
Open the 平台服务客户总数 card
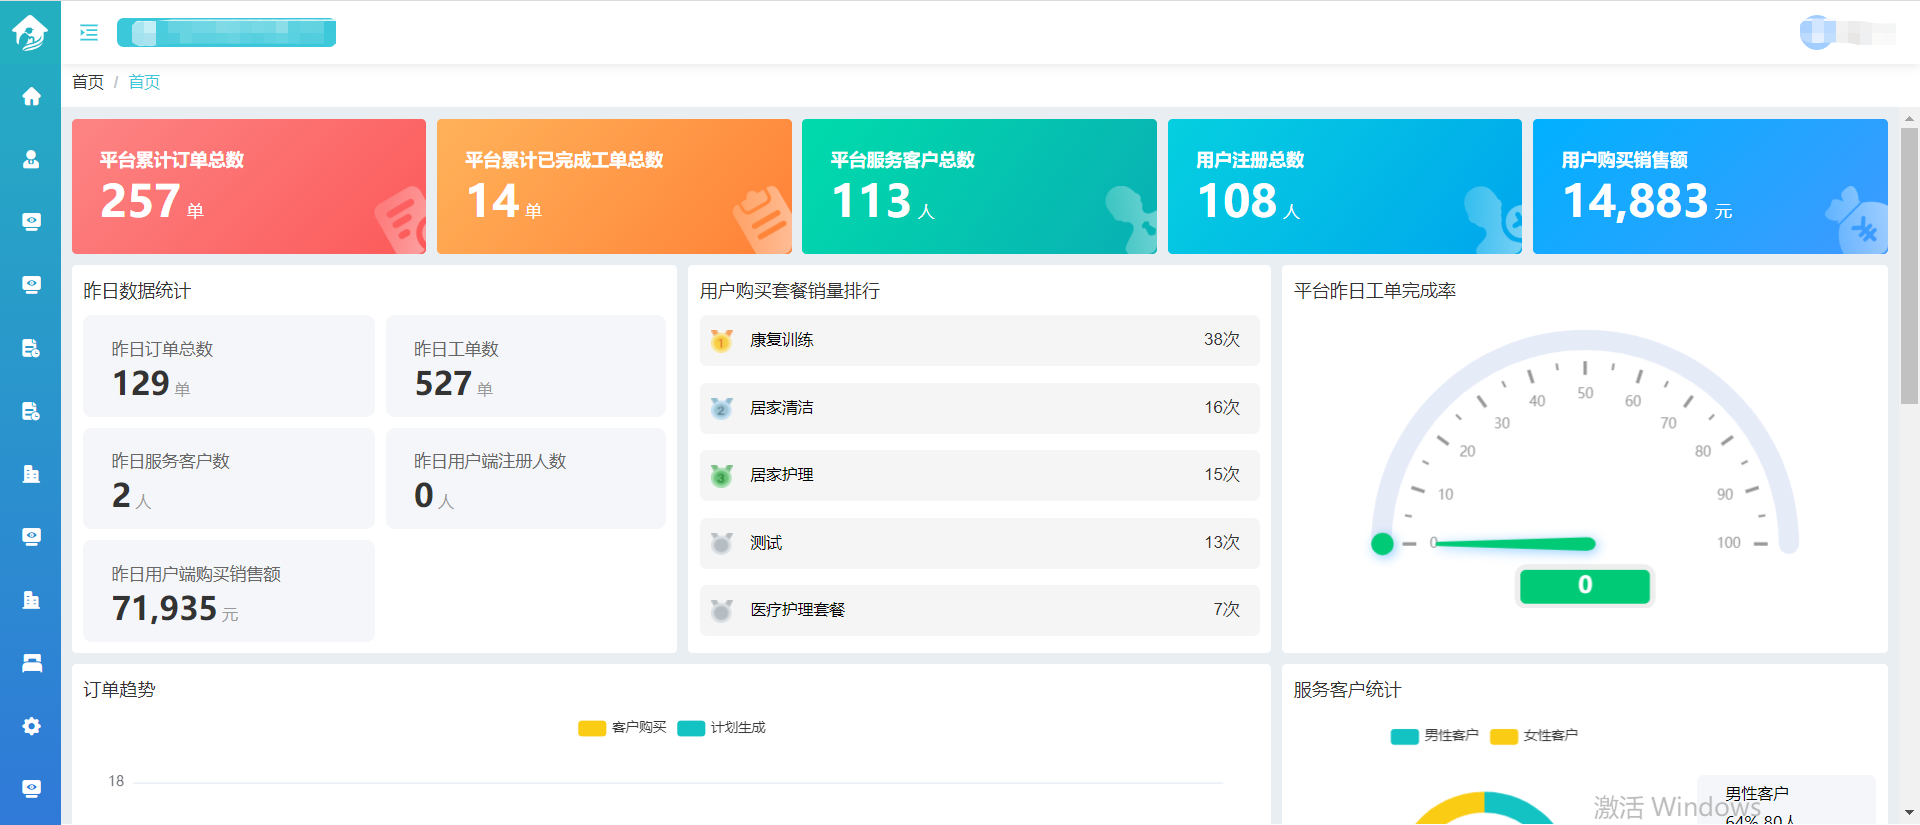979,186
